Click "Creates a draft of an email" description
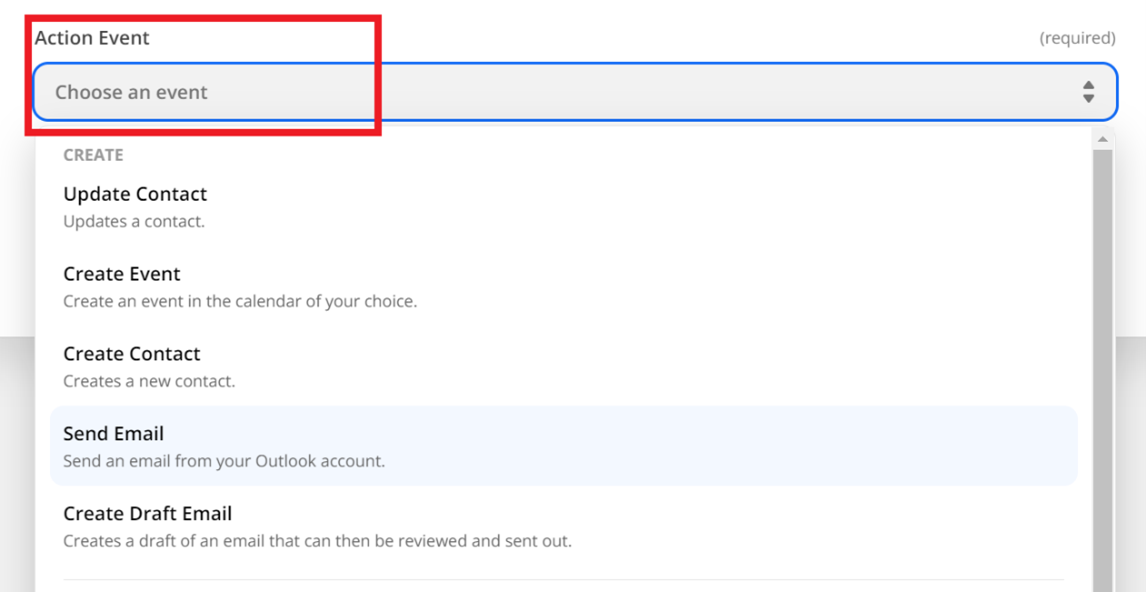The height and width of the screenshot is (592, 1146). pos(317,541)
